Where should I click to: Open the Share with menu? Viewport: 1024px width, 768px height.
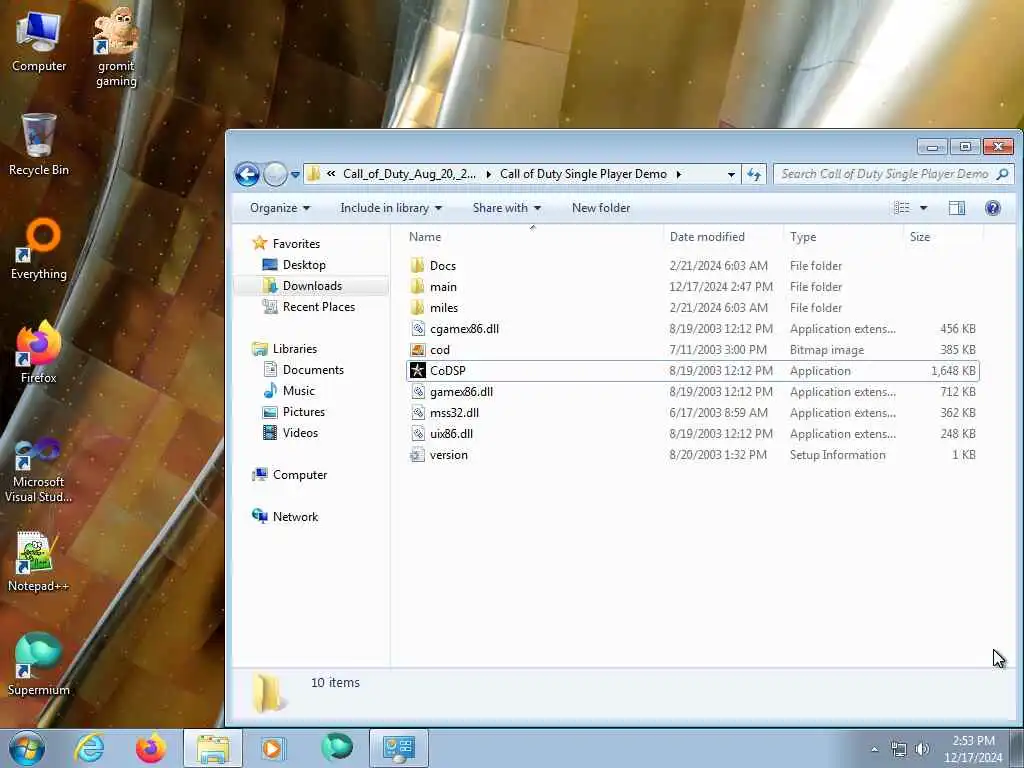click(x=507, y=208)
